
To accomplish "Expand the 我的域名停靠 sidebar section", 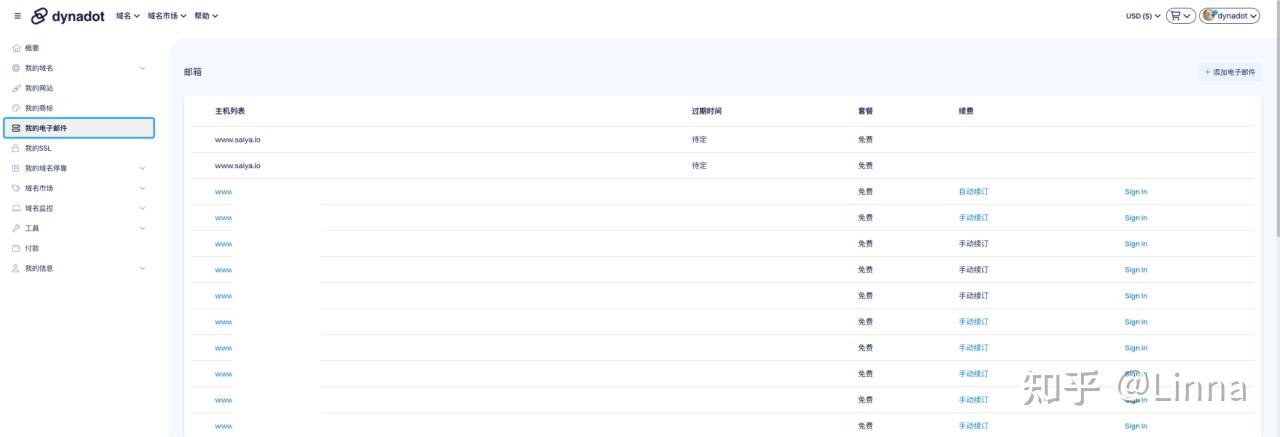I will click(142, 168).
